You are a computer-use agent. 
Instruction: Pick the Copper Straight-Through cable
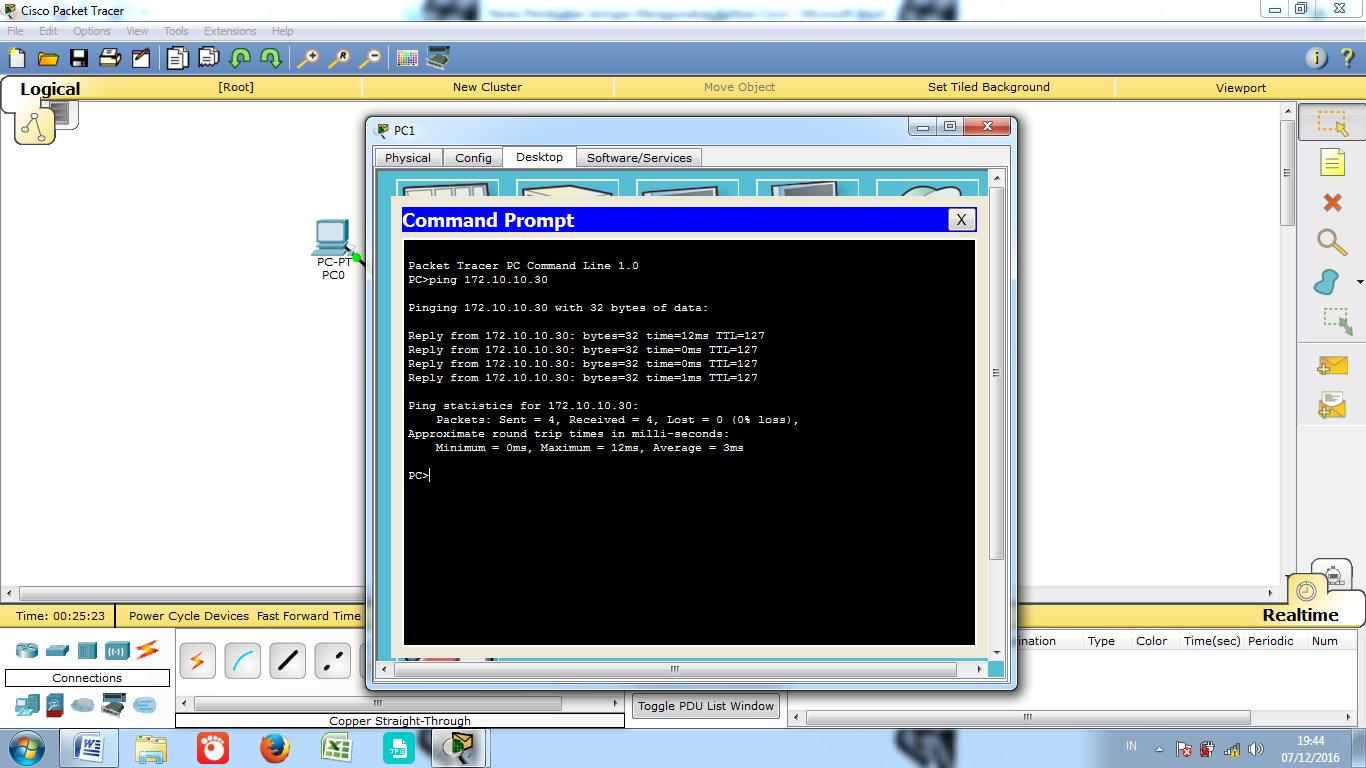pyautogui.click(x=288, y=661)
